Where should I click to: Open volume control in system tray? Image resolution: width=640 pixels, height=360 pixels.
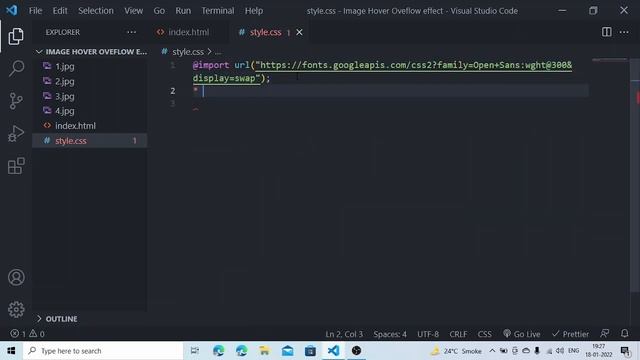560,351
